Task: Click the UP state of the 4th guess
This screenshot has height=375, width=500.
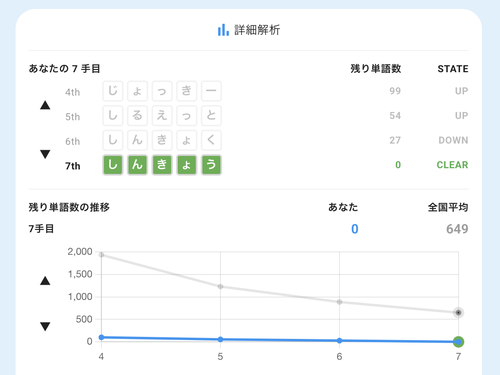Action: click(462, 91)
